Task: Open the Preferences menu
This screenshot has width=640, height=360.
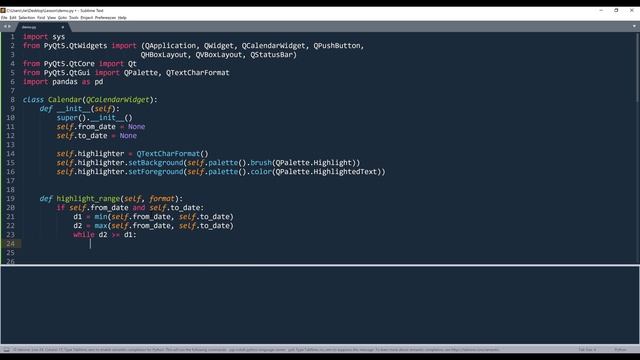Action: (105, 18)
